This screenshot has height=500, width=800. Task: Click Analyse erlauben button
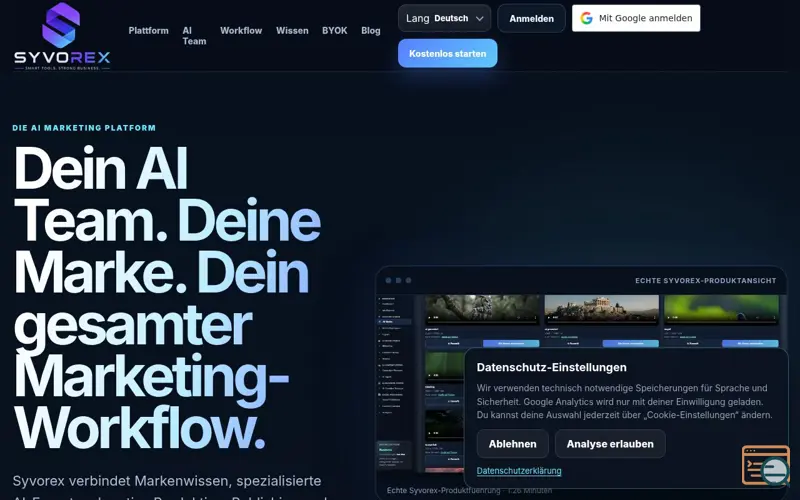(610, 444)
